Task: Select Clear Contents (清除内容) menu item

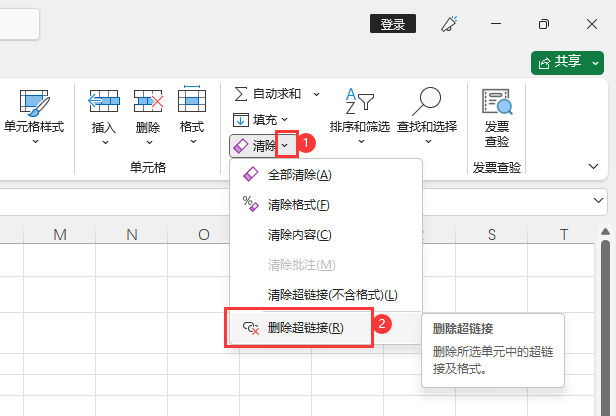Action: pyautogui.click(x=299, y=235)
